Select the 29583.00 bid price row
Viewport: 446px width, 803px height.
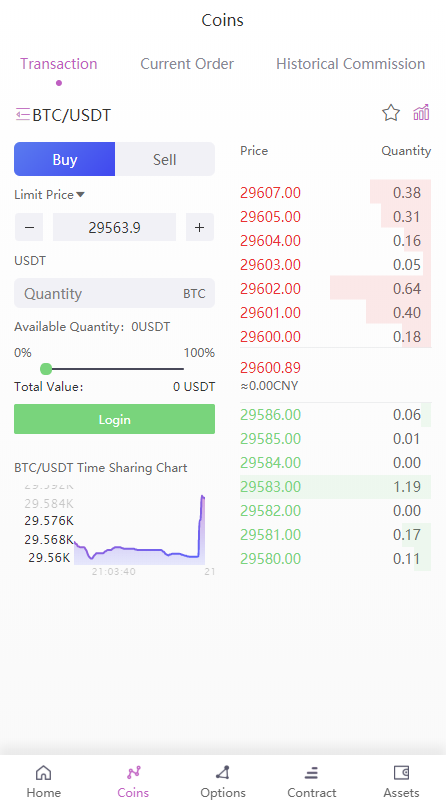tap(335, 487)
